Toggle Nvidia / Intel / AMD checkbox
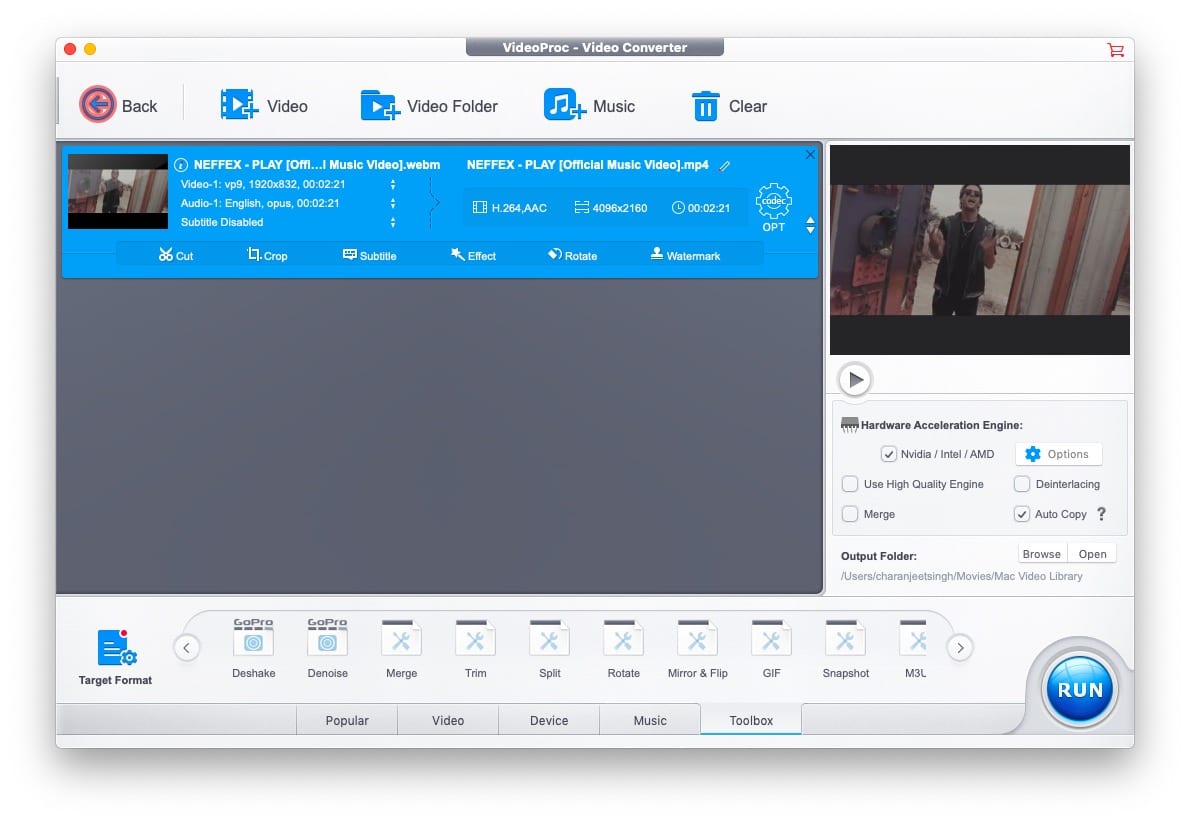The width and height of the screenshot is (1190, 822). coord(888,454)
